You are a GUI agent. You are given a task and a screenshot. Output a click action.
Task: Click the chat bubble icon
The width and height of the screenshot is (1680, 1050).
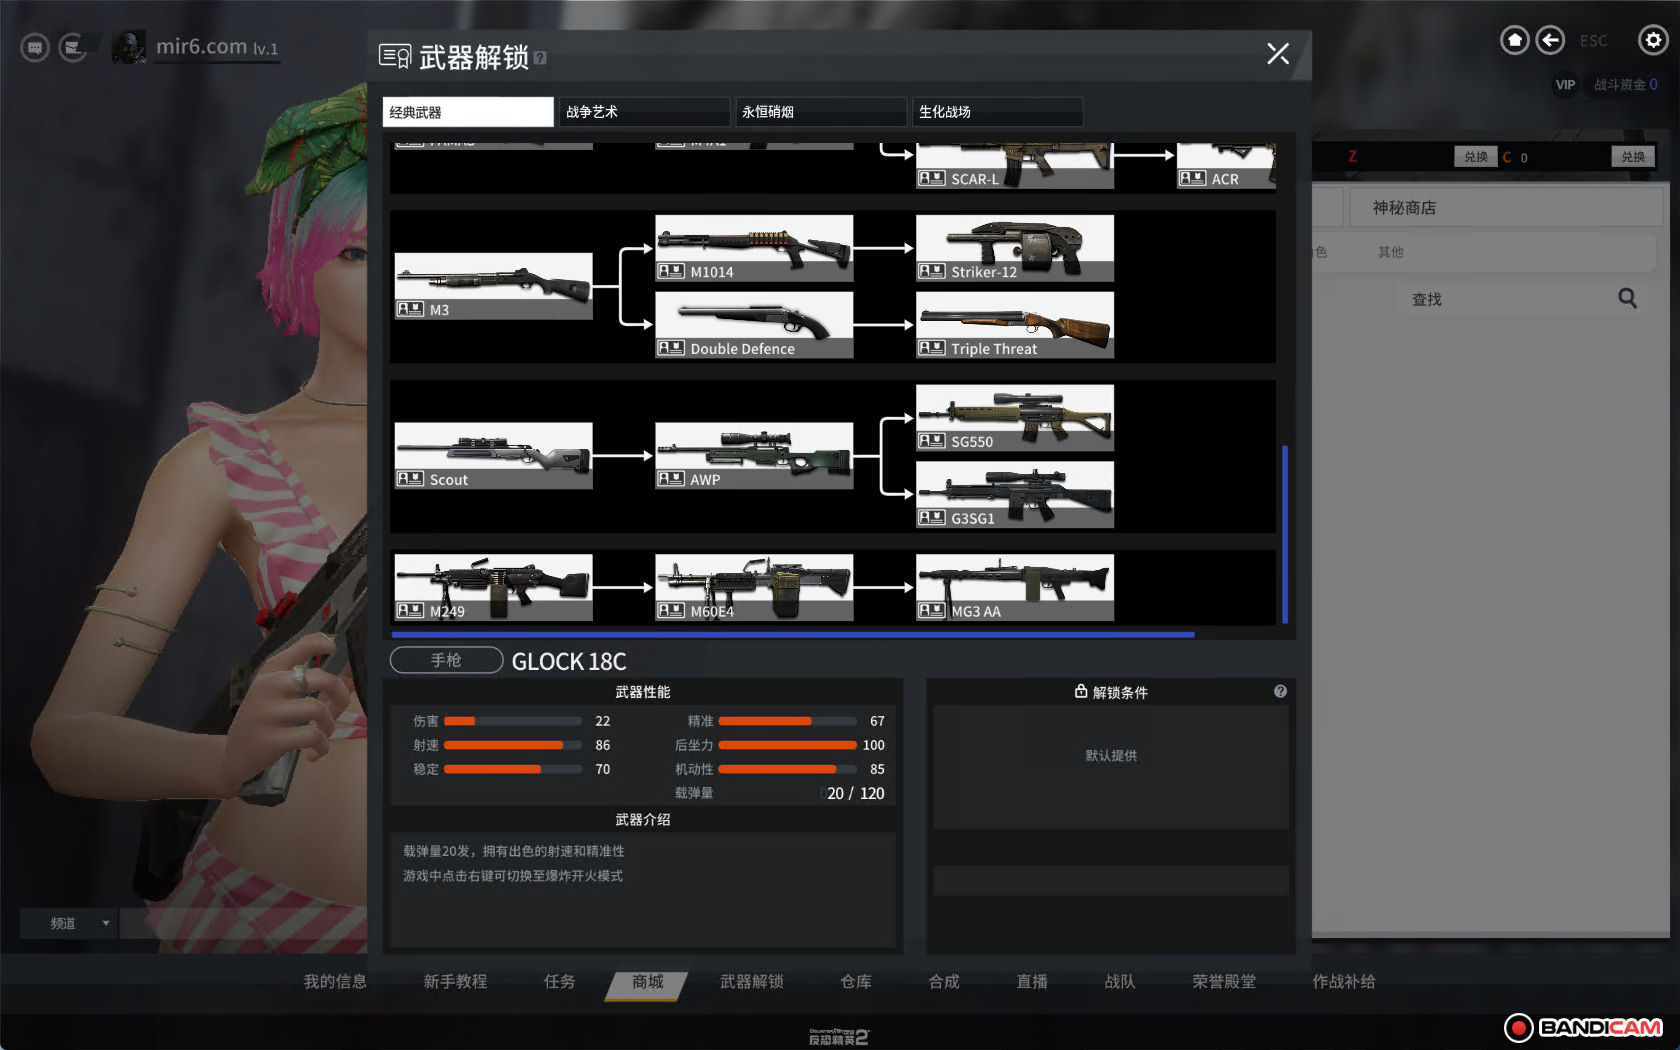click(x=35, y=47)
